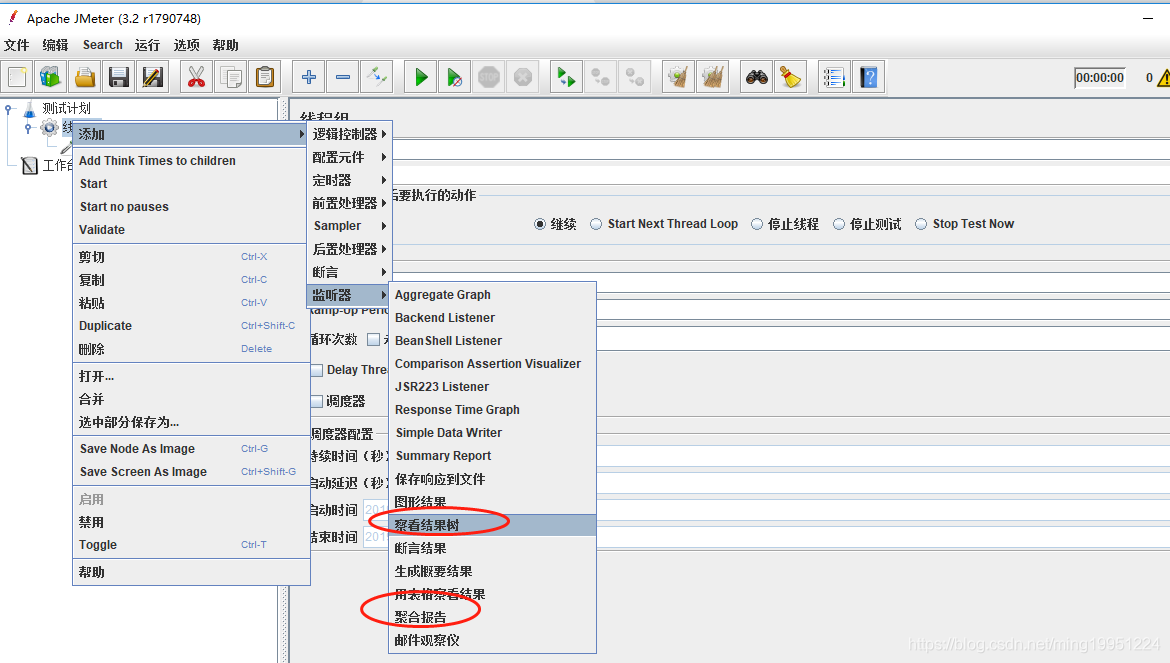
Task: Open the 运行 menu in menu bar
Action: (x=147, y=45)
